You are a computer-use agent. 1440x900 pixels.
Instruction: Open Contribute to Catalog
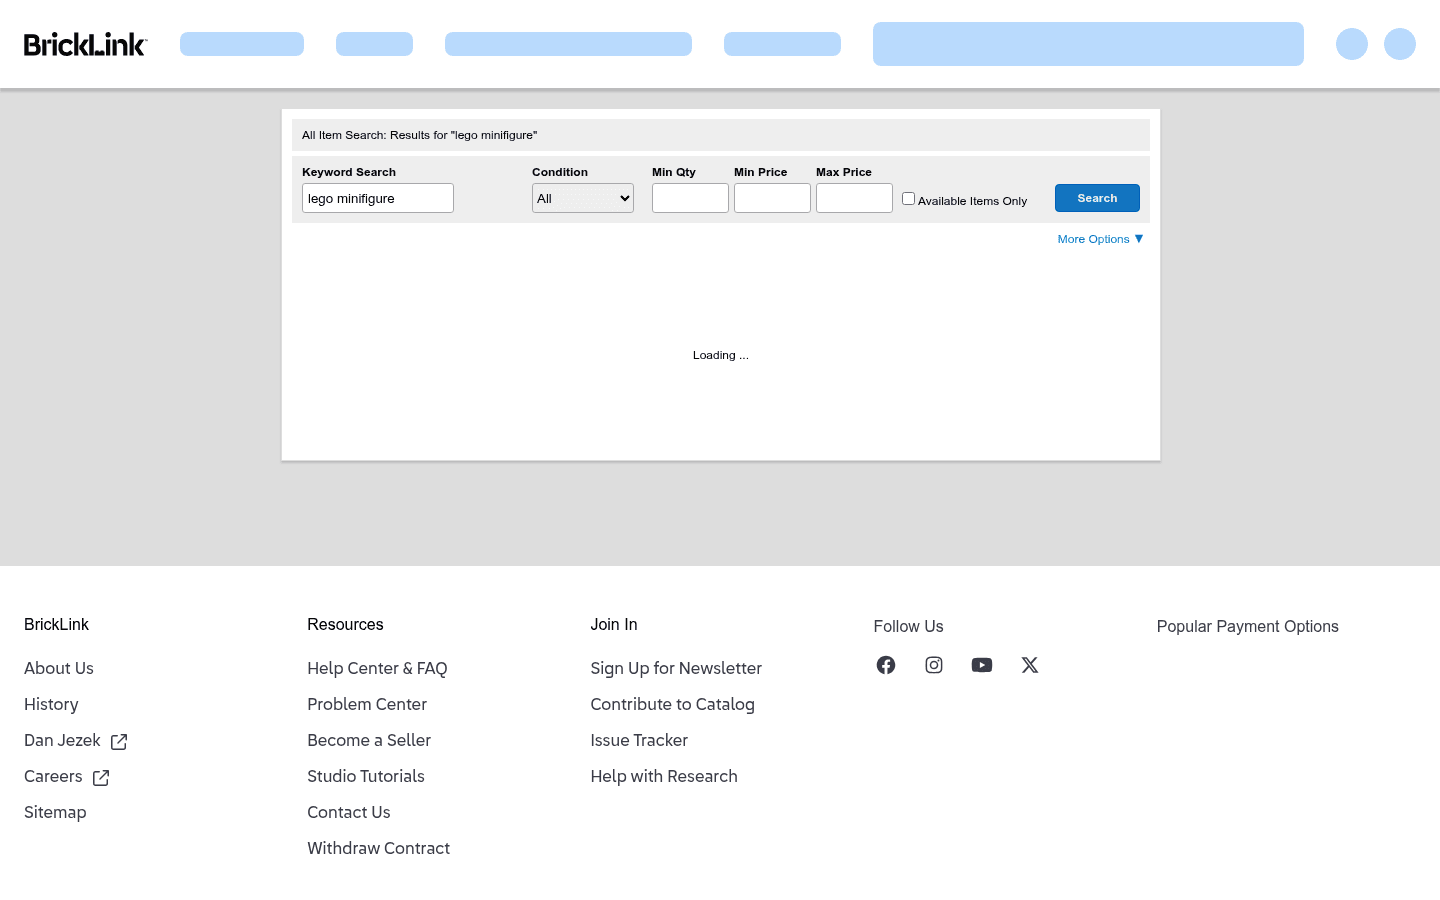(673, 704)
